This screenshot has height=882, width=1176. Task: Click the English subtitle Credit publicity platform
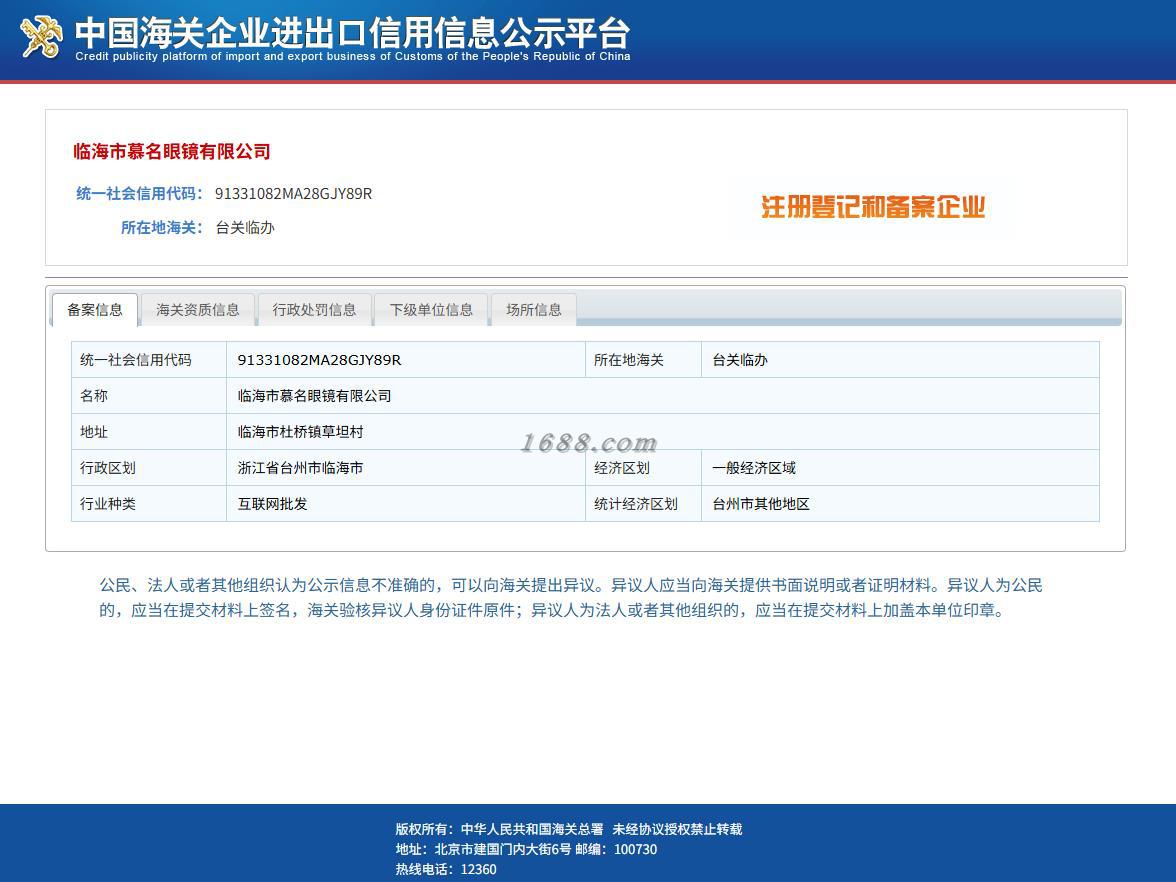[352, 56]
